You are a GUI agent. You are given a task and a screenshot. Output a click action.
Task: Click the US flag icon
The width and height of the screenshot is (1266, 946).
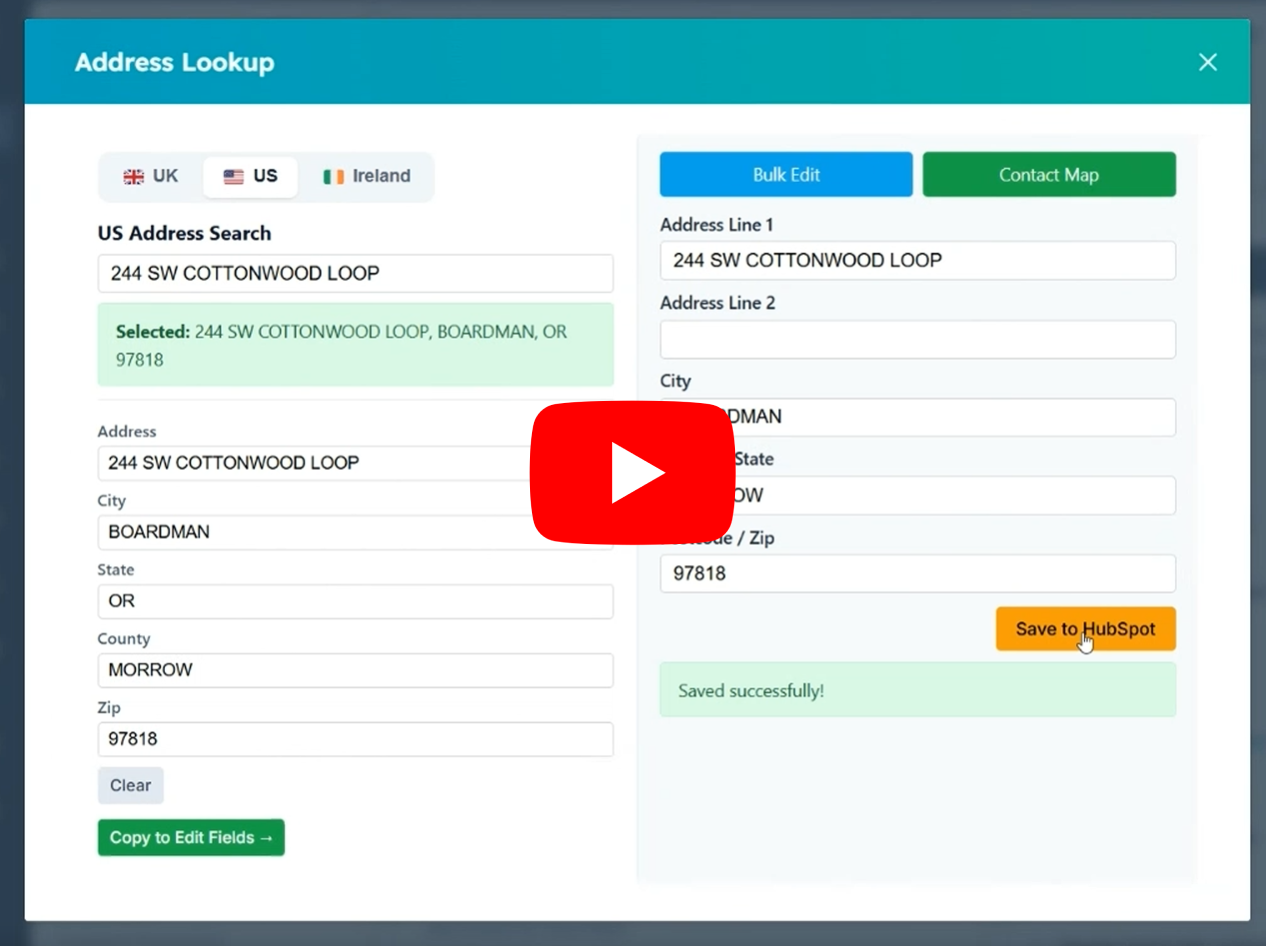coord(234,177)
